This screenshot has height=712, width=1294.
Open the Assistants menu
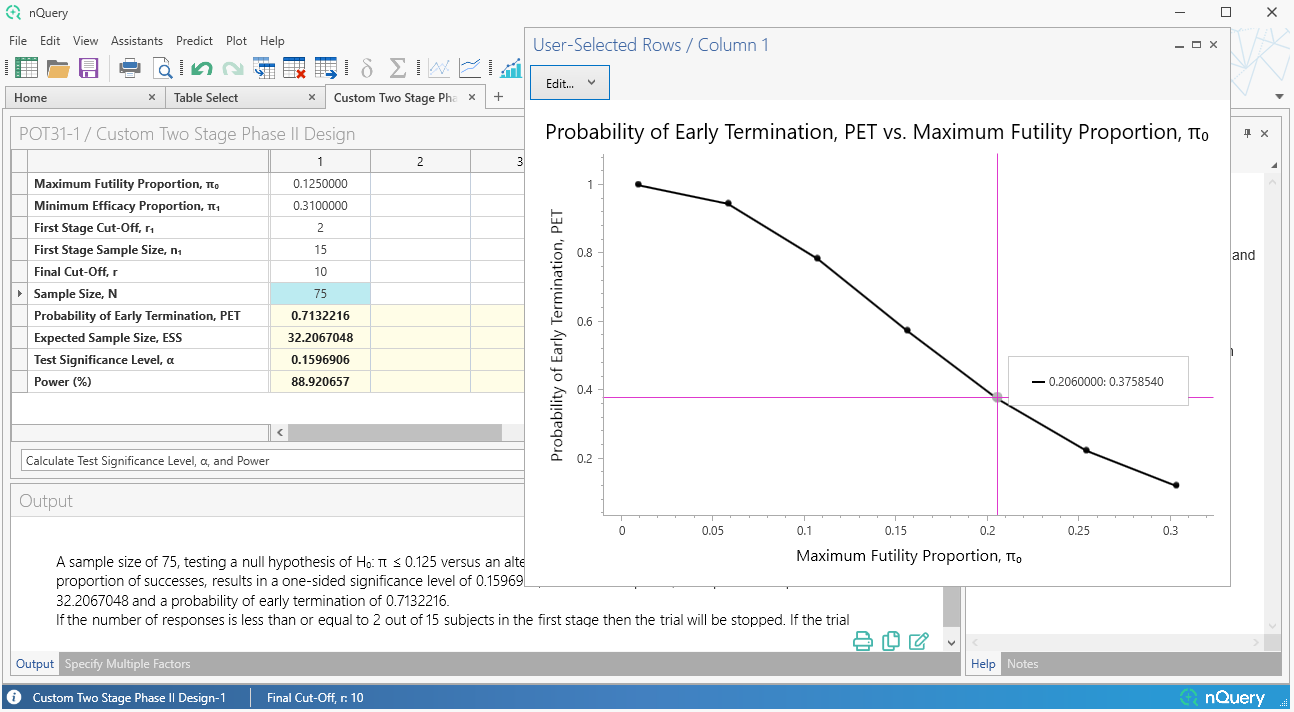pyautogui.click(x=137, y=41)
